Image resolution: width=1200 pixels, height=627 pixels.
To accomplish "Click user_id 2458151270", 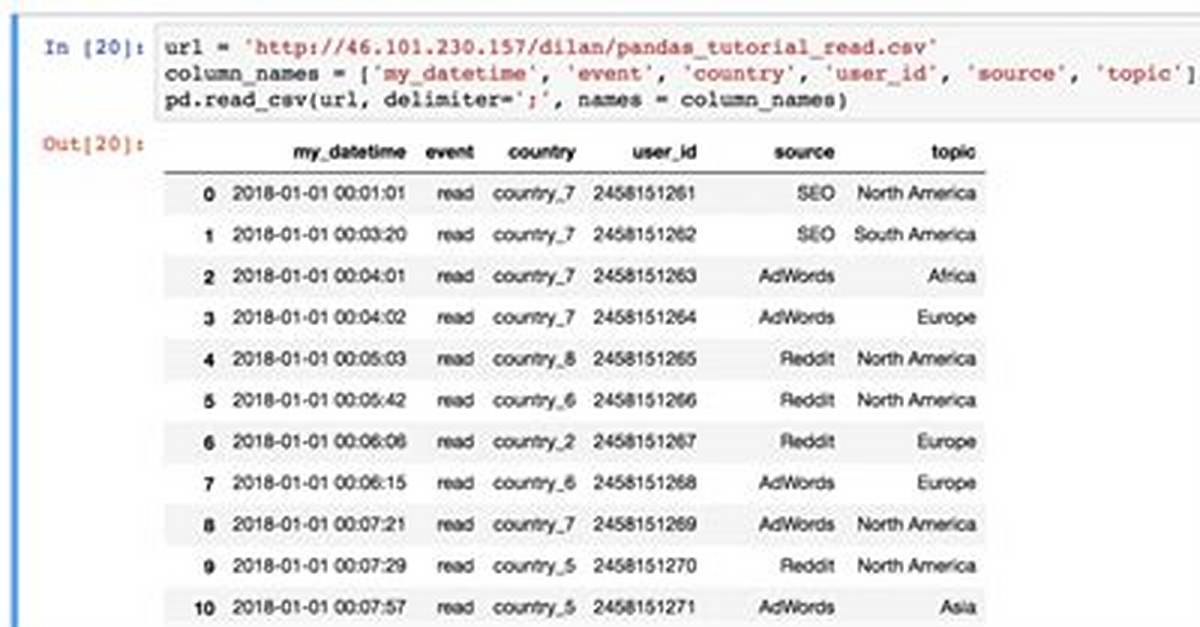I will point(645,566).
